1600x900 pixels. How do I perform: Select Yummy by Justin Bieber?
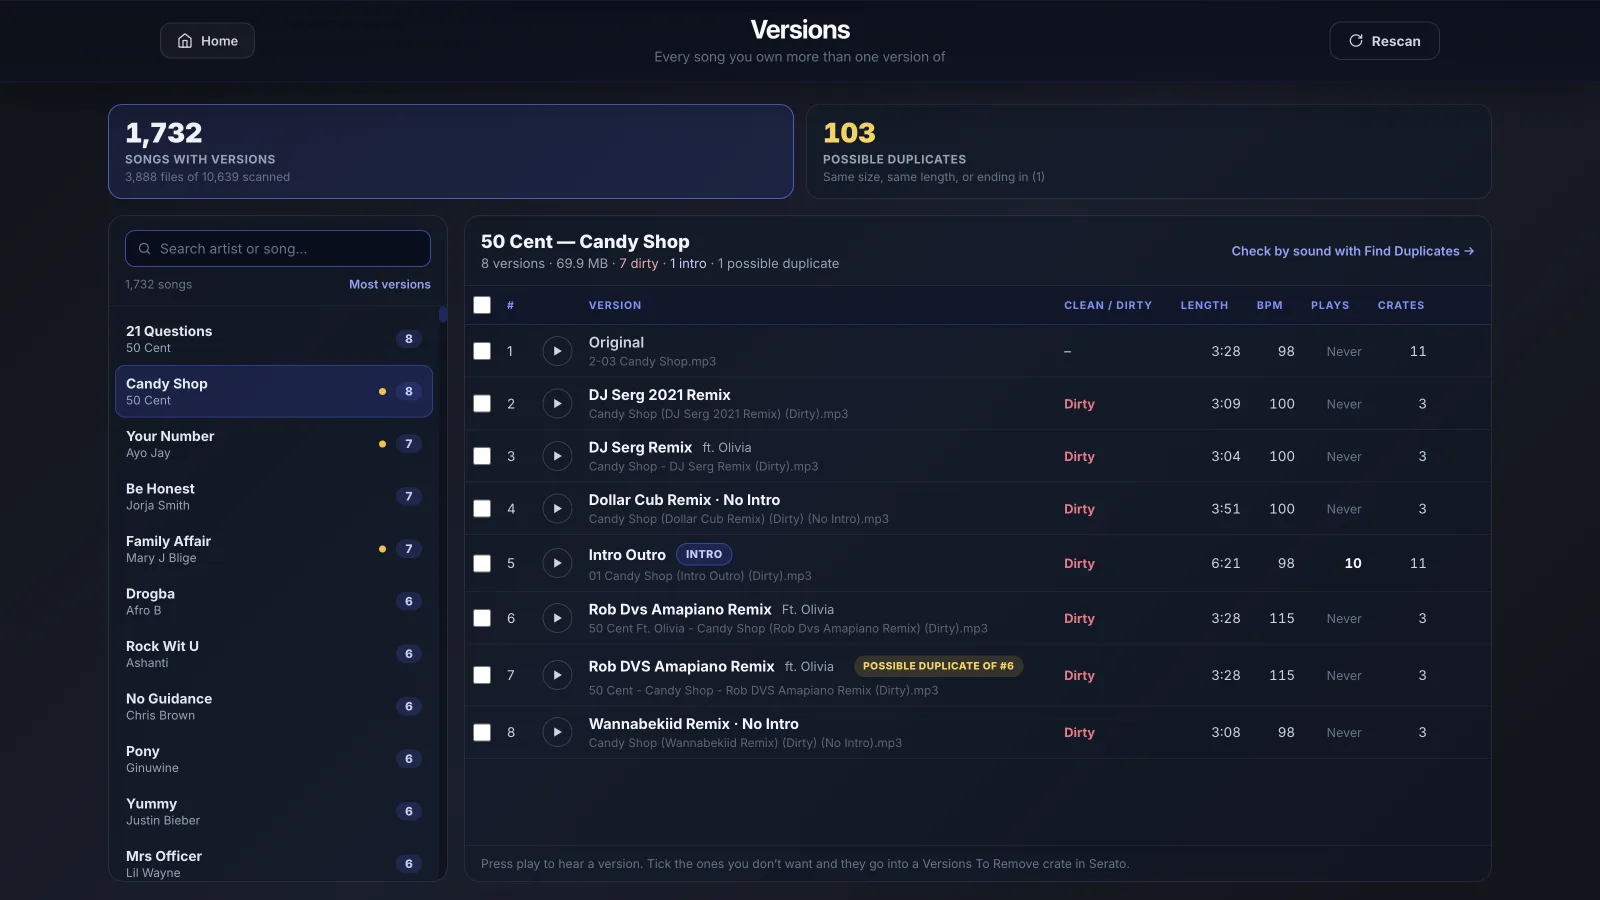click(274, 812)
